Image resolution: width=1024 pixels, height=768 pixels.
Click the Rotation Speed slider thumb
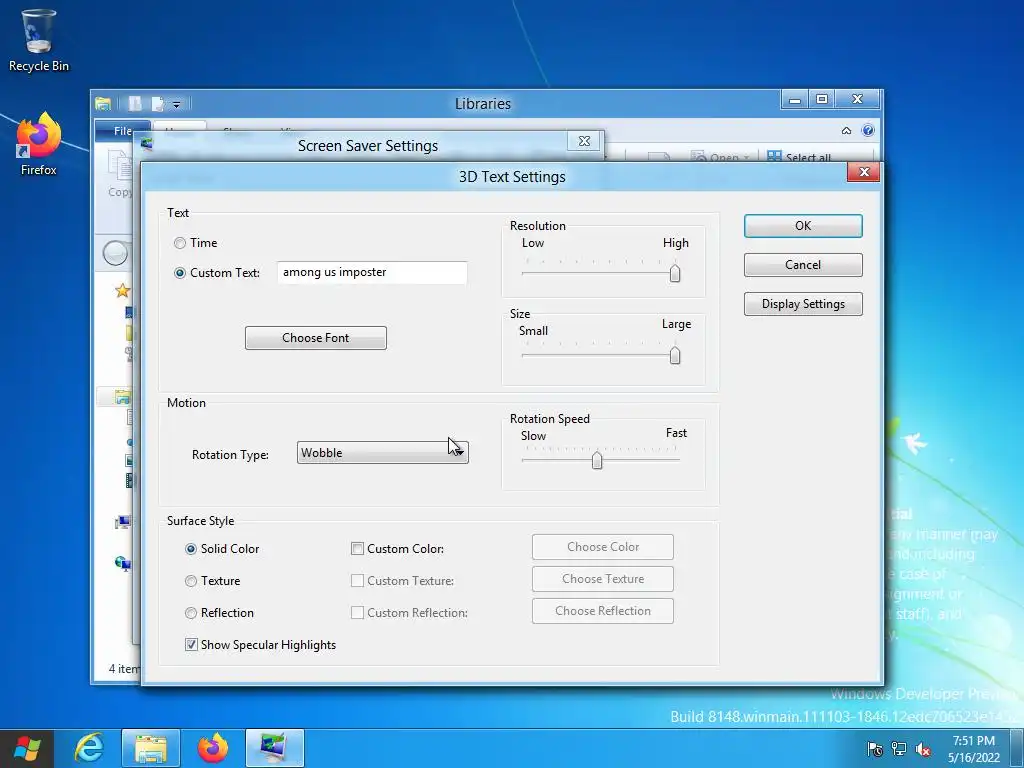point(597,460)
